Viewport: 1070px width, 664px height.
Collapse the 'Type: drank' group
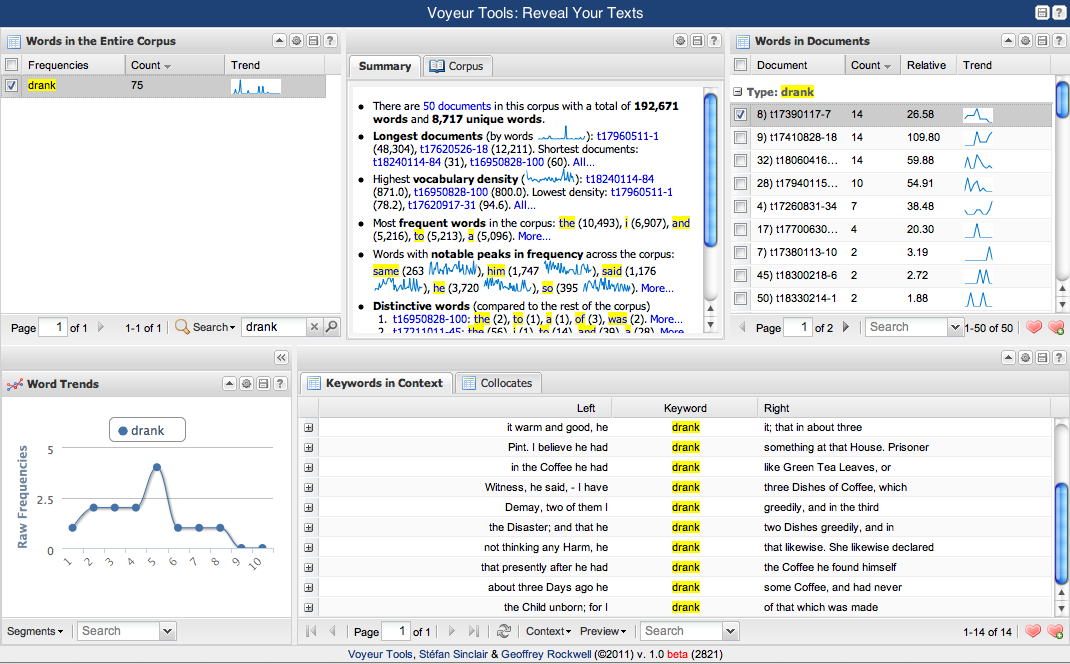point(738,92)
